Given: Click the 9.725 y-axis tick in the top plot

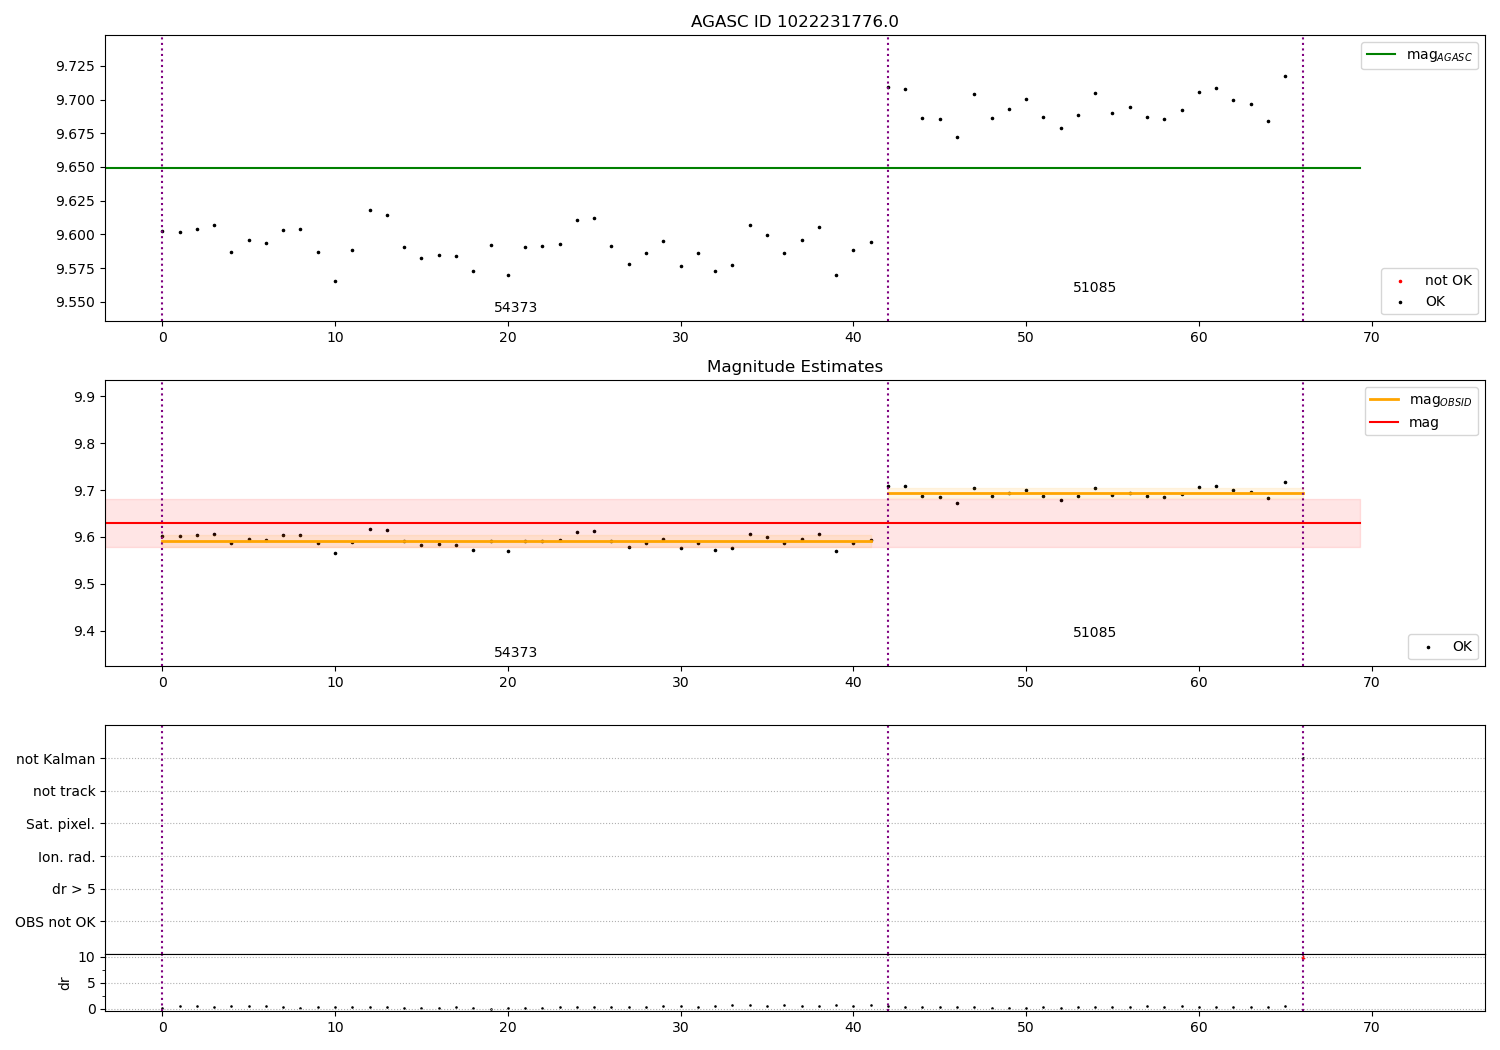Looking at the screenshot, I should (76, 66).
